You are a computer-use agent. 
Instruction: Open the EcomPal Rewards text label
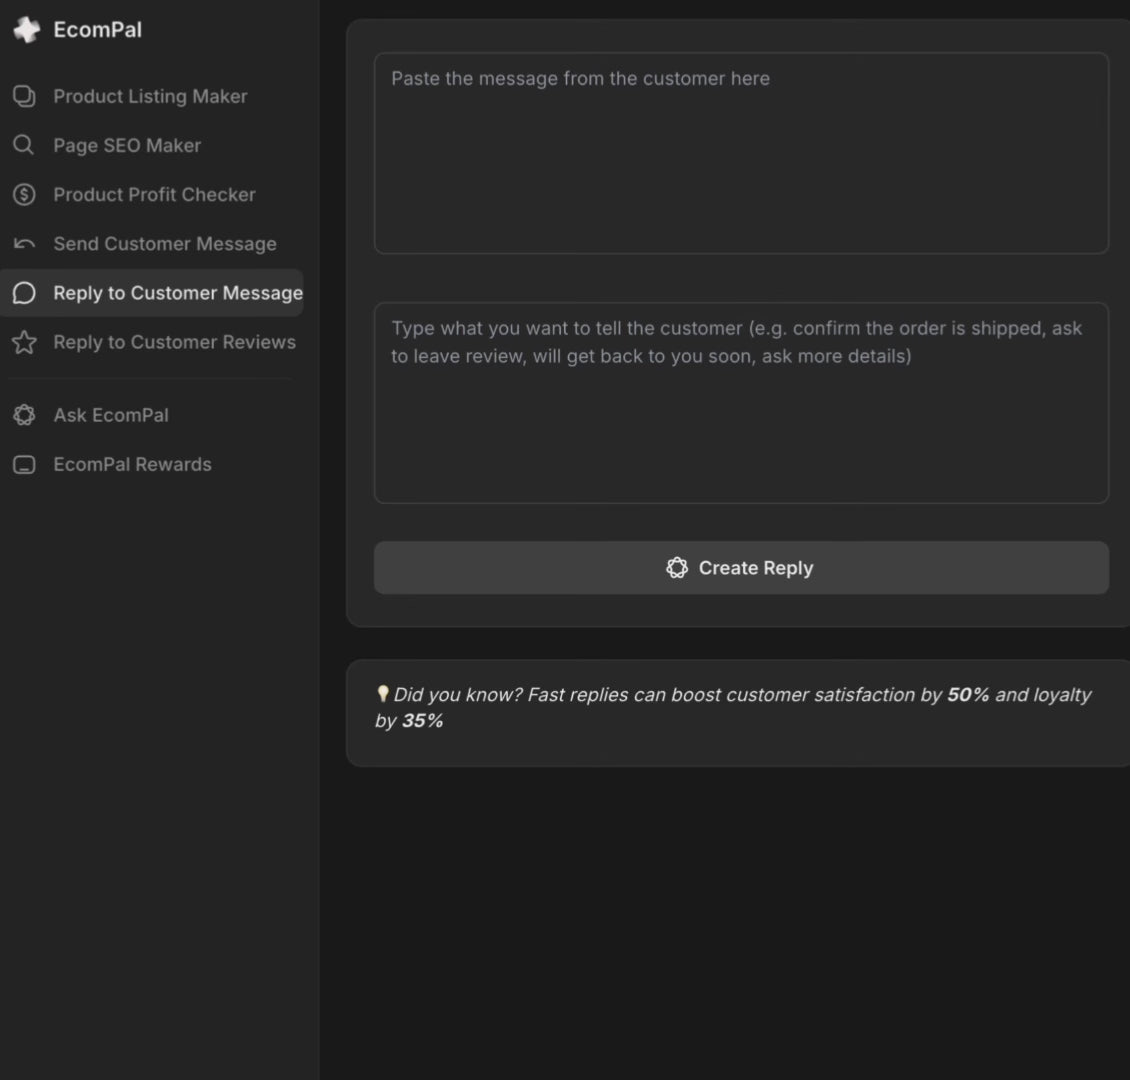tap(132, 464)
